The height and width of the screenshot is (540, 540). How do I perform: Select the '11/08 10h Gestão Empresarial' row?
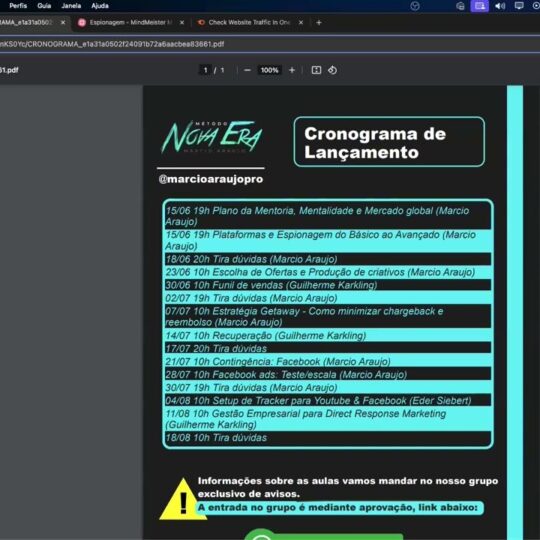[x=328, y=419]
